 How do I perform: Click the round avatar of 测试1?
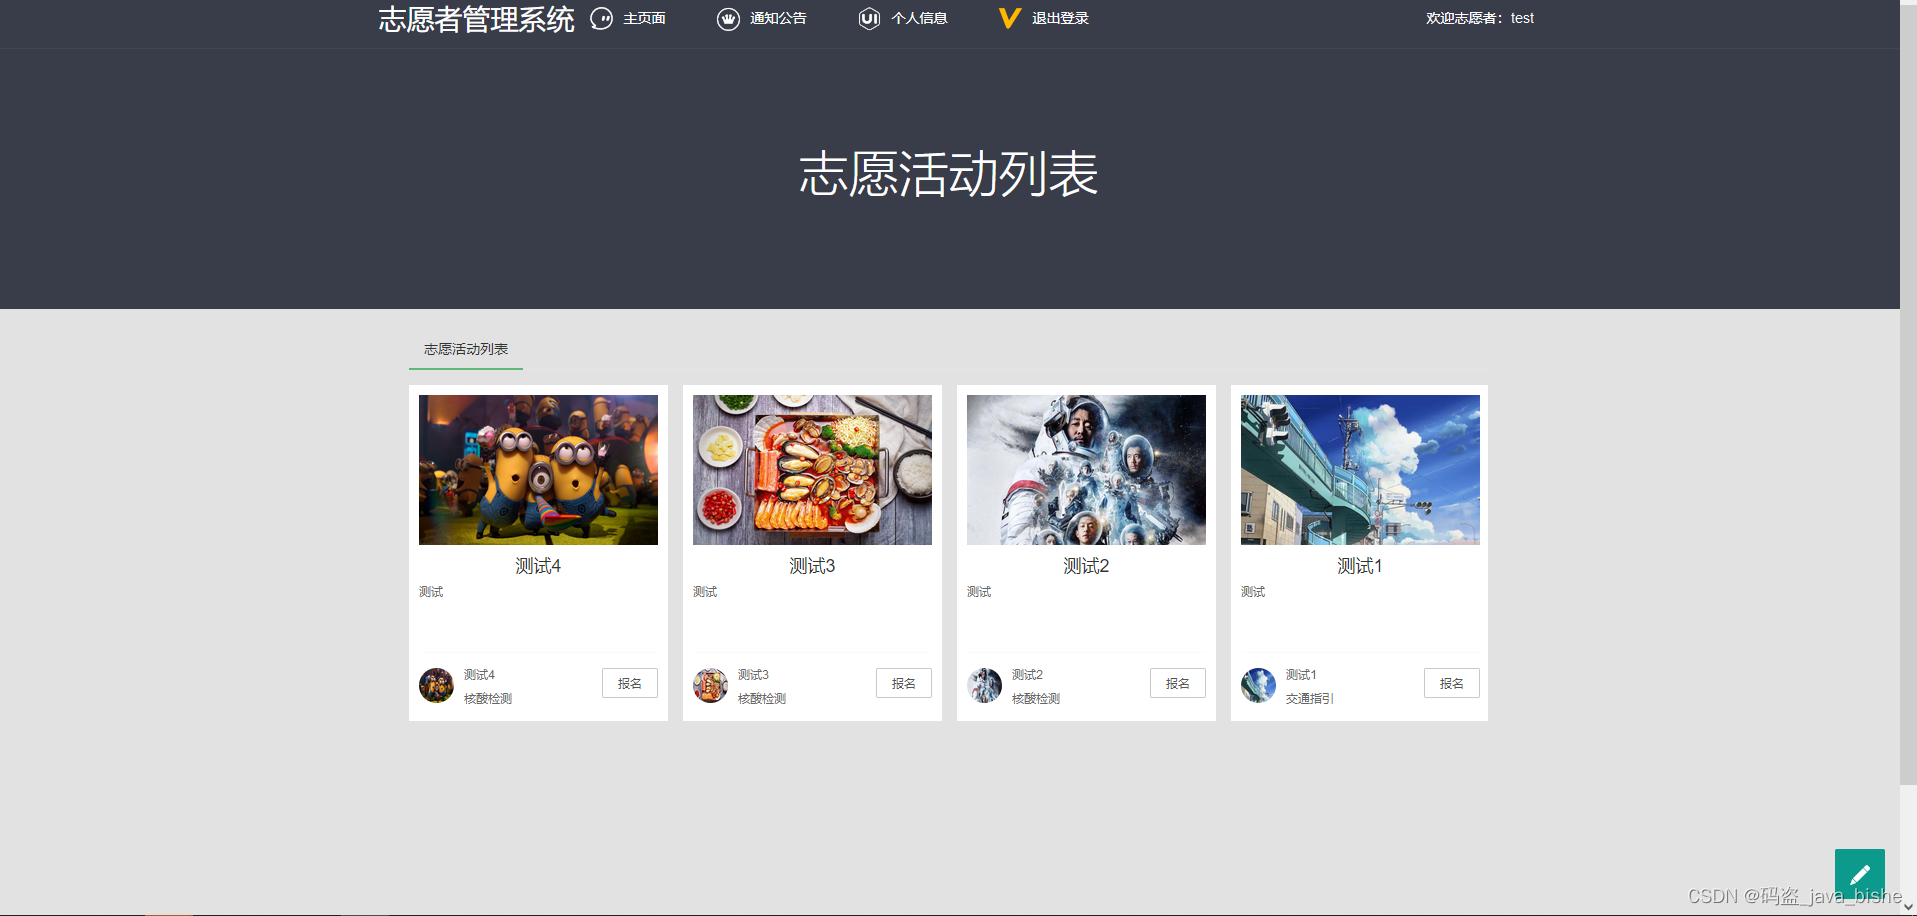tap(1258, 686)
